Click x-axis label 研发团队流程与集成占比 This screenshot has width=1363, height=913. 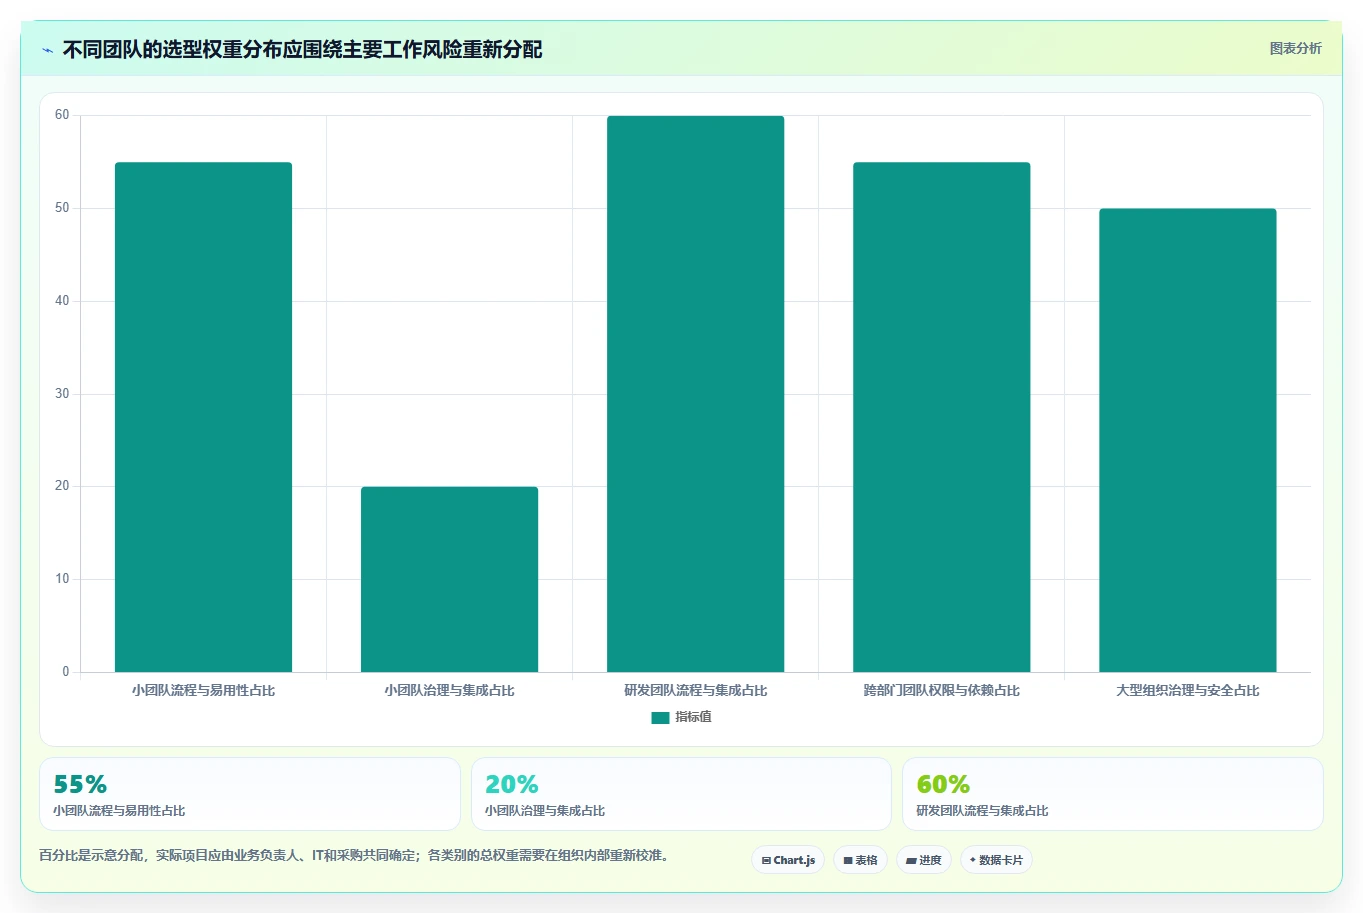[695, 690]
